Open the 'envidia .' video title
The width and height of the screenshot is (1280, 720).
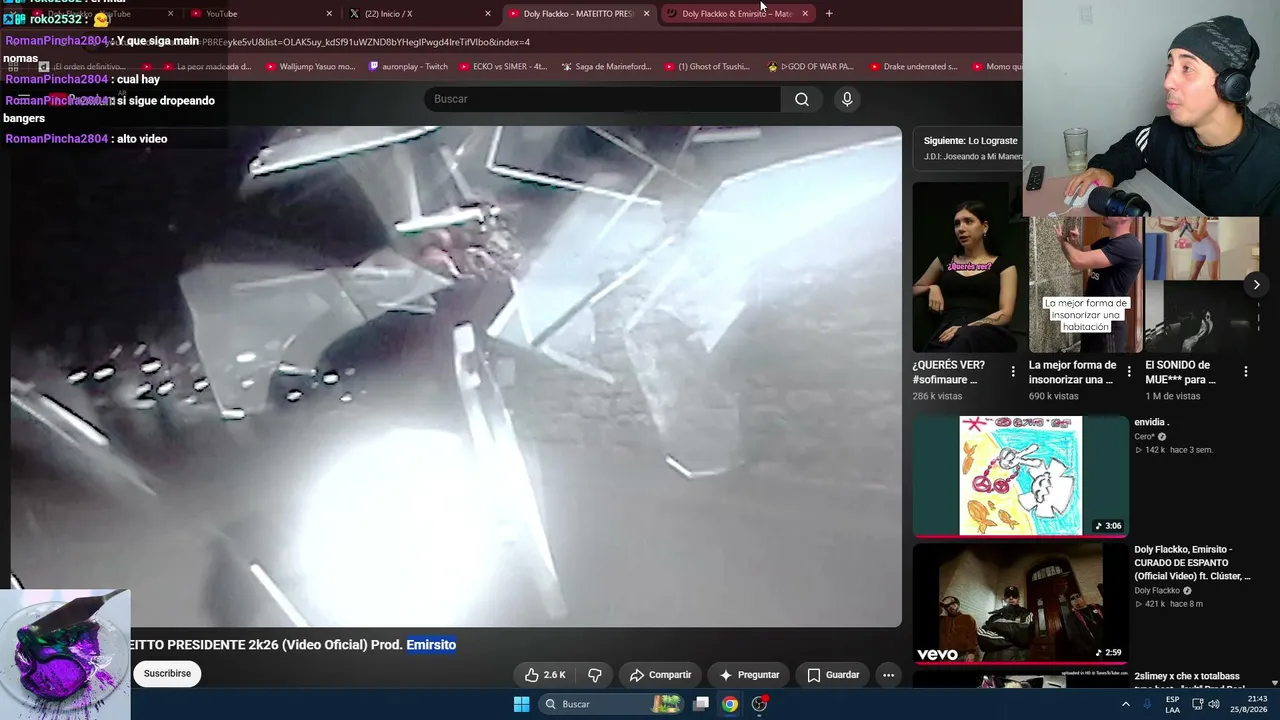[1152, 422]
